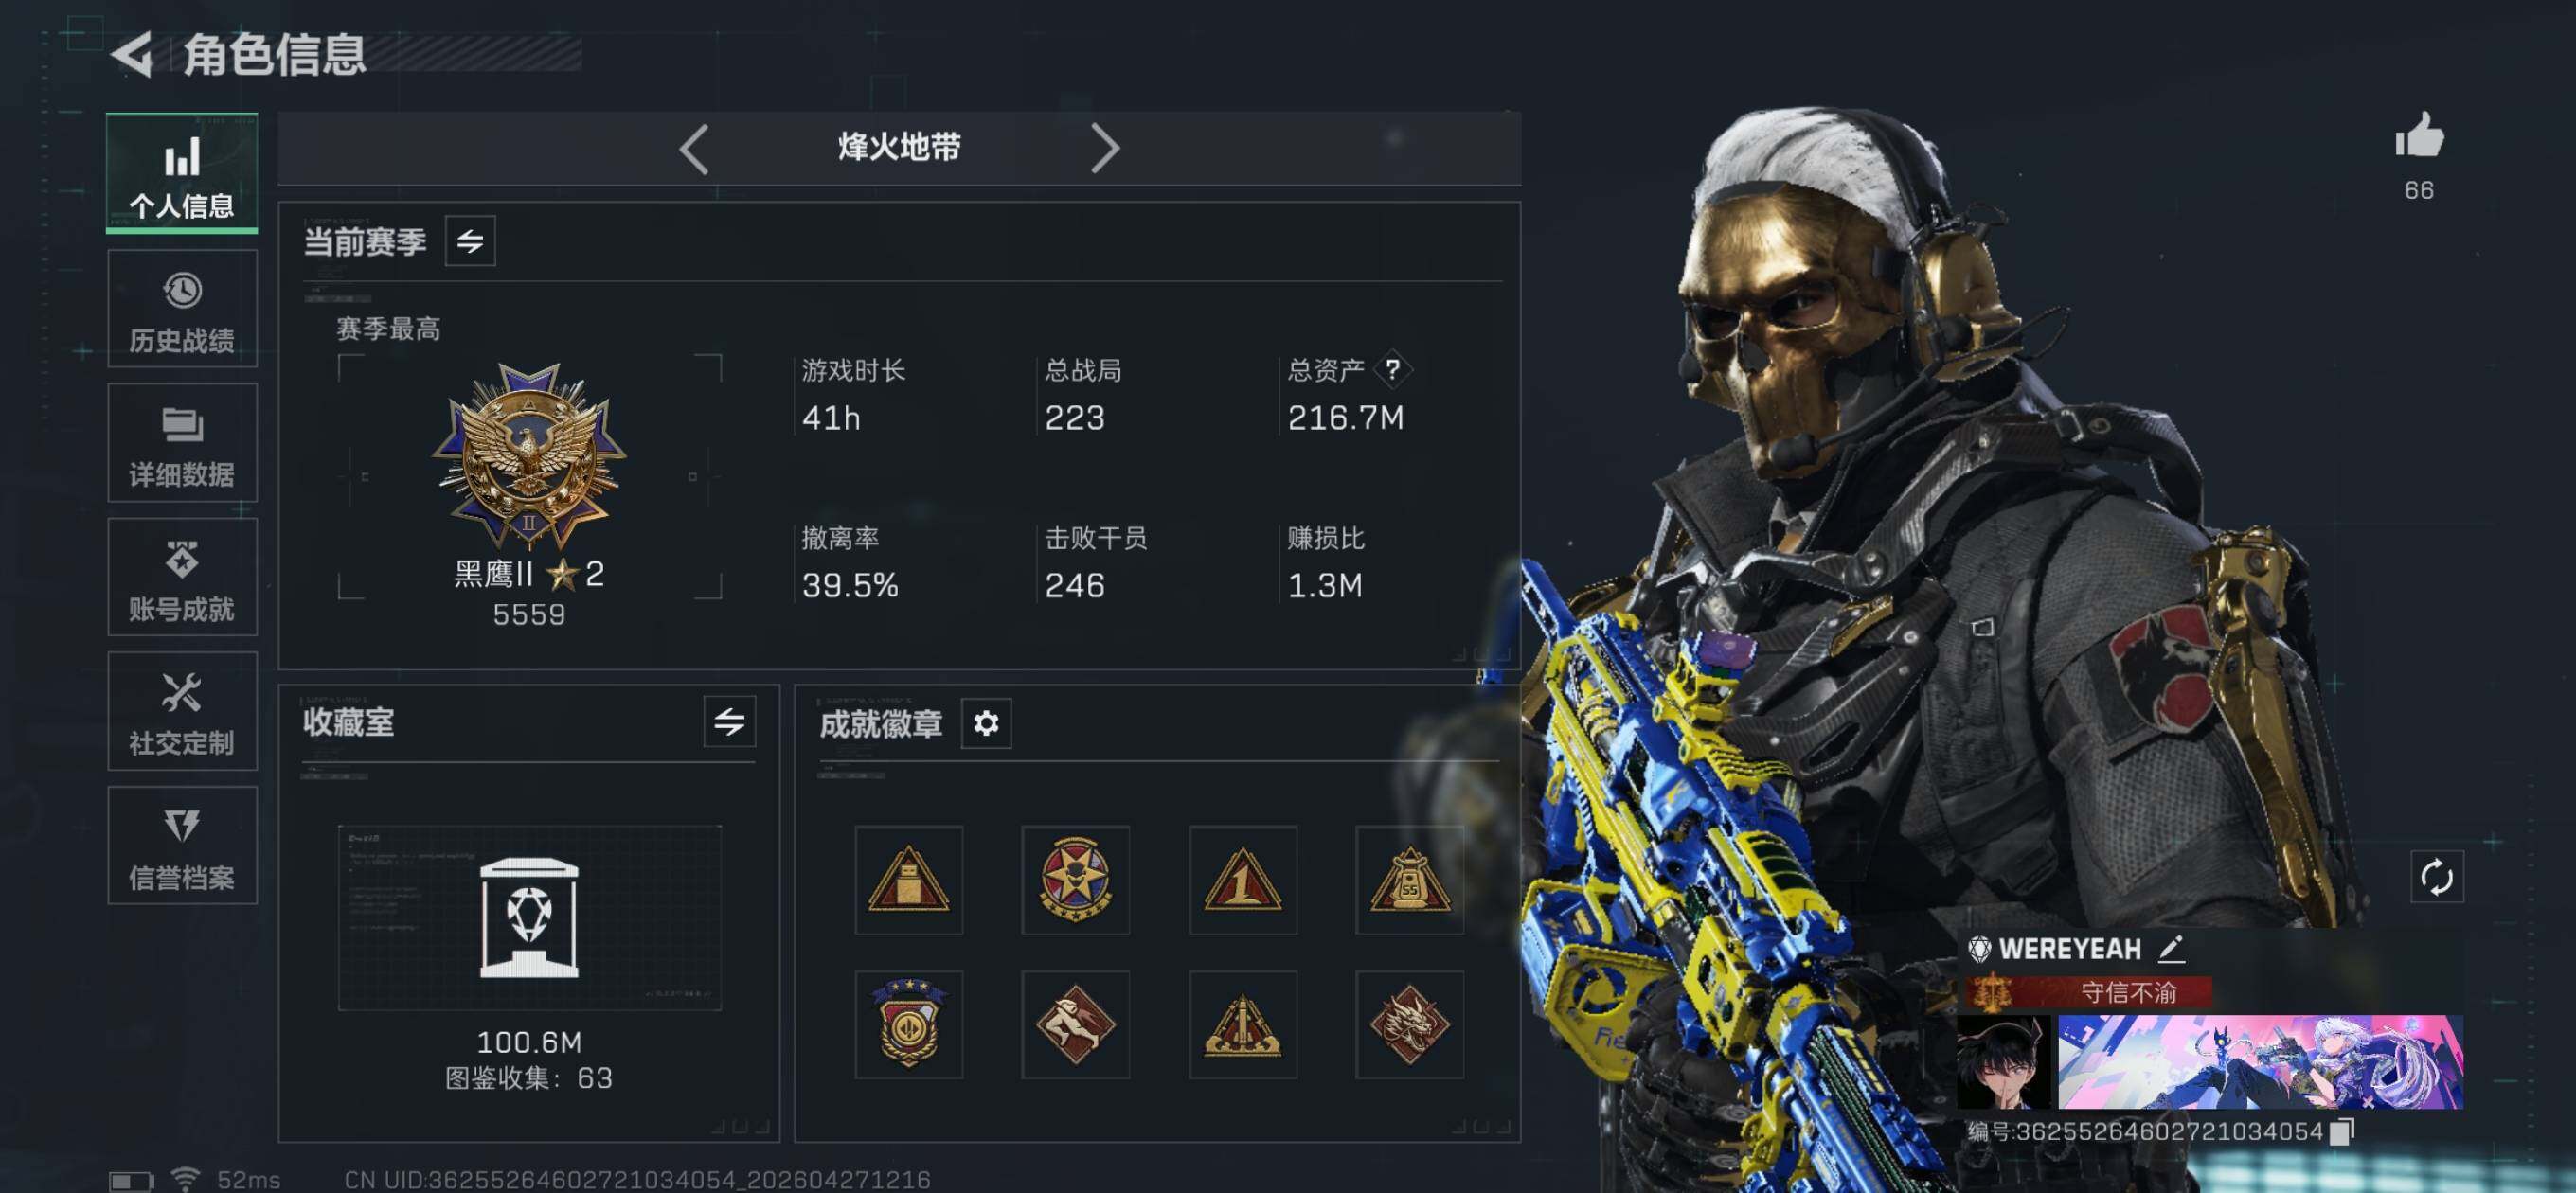Open the 烽火地带 mode selector
Screen dimensions: 2576x1193
[899, 147]
